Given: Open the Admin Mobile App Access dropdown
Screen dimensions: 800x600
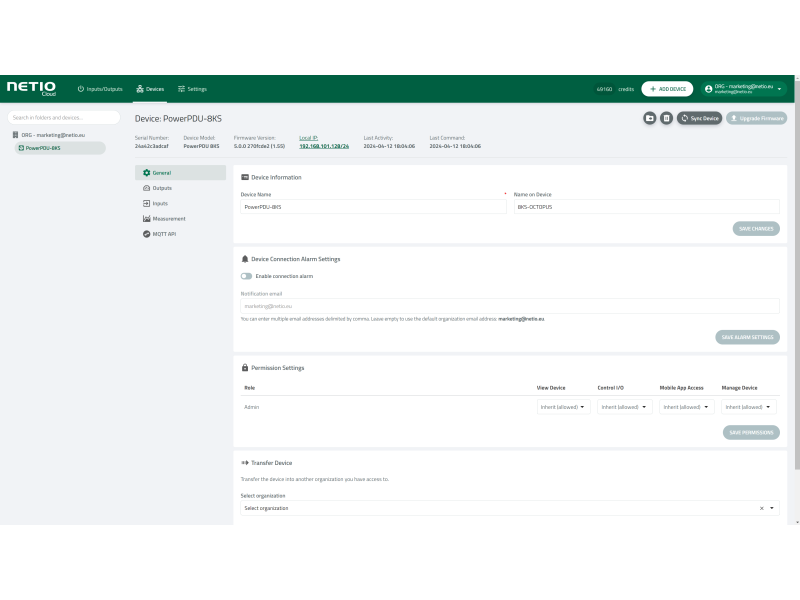Looking at the screenshot, I should [686, 407].
